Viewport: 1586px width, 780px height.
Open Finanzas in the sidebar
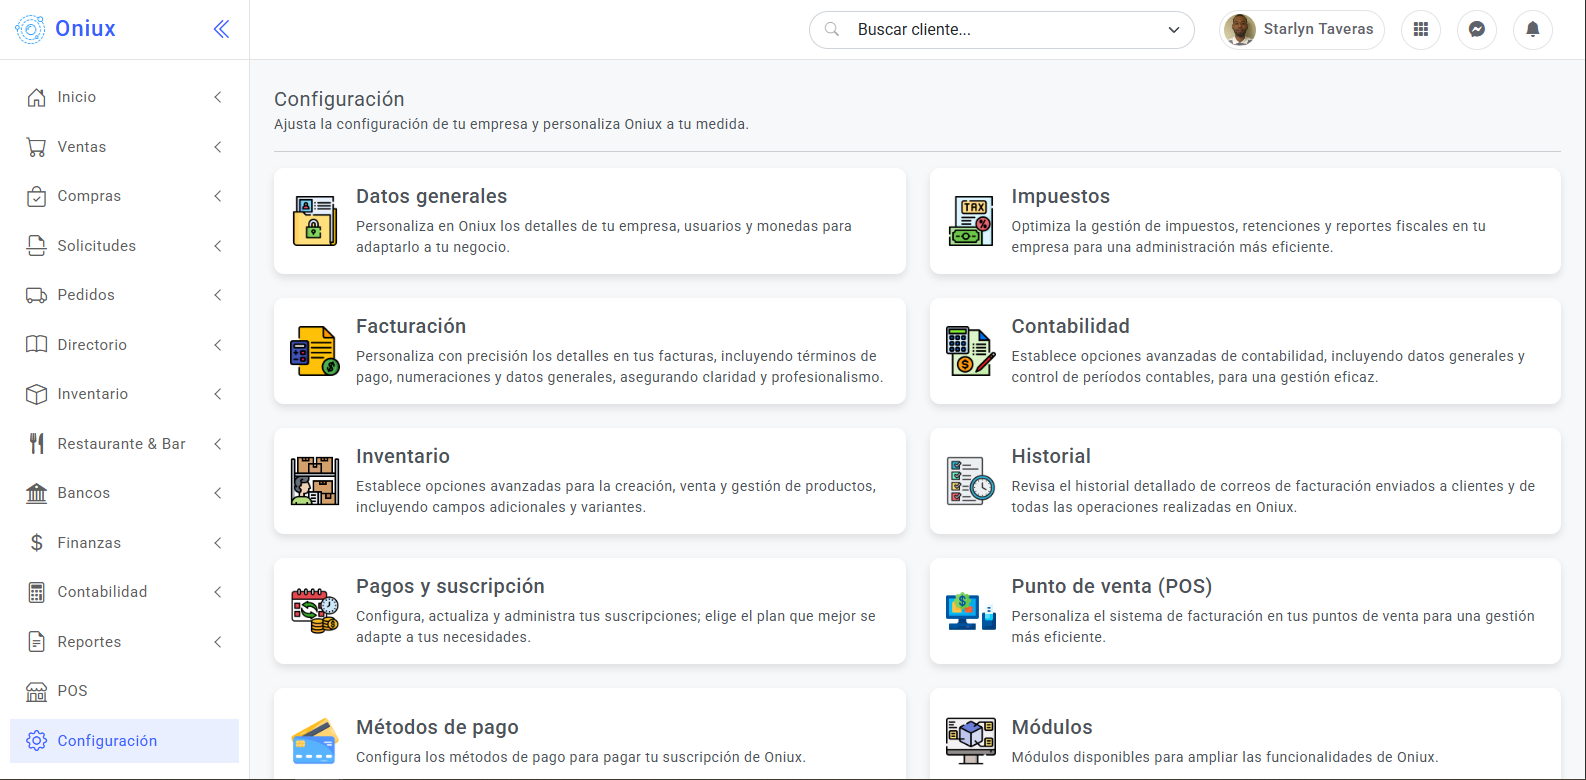(x=124, y=543)
